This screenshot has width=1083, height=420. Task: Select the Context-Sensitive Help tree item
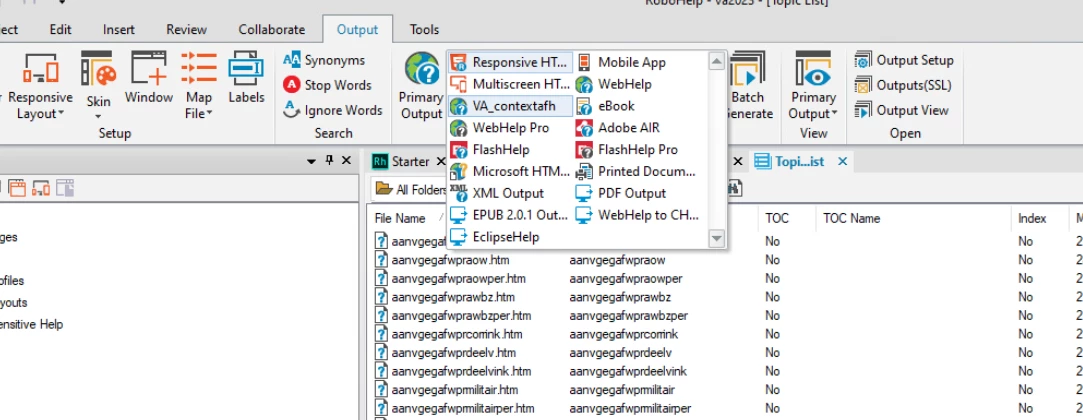point(31,325)
